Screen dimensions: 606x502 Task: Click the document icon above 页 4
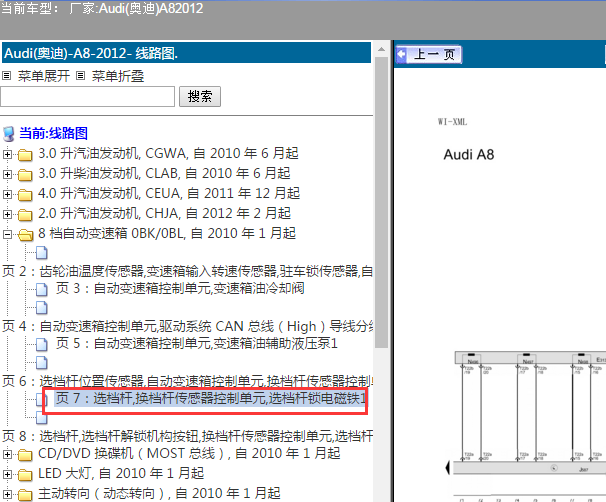click(x=42, y=308)
